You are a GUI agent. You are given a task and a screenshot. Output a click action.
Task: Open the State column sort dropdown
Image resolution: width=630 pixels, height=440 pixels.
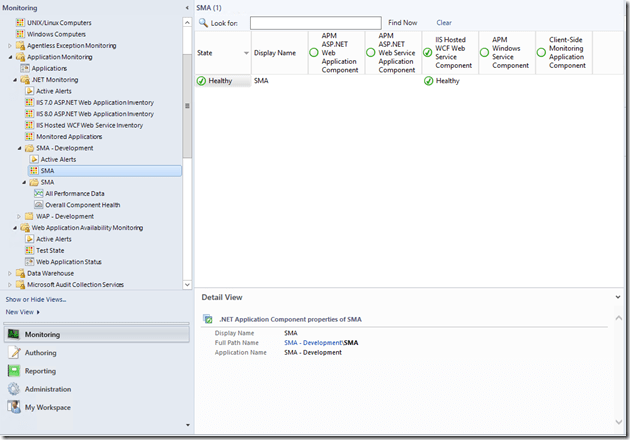tap(246, 53)
